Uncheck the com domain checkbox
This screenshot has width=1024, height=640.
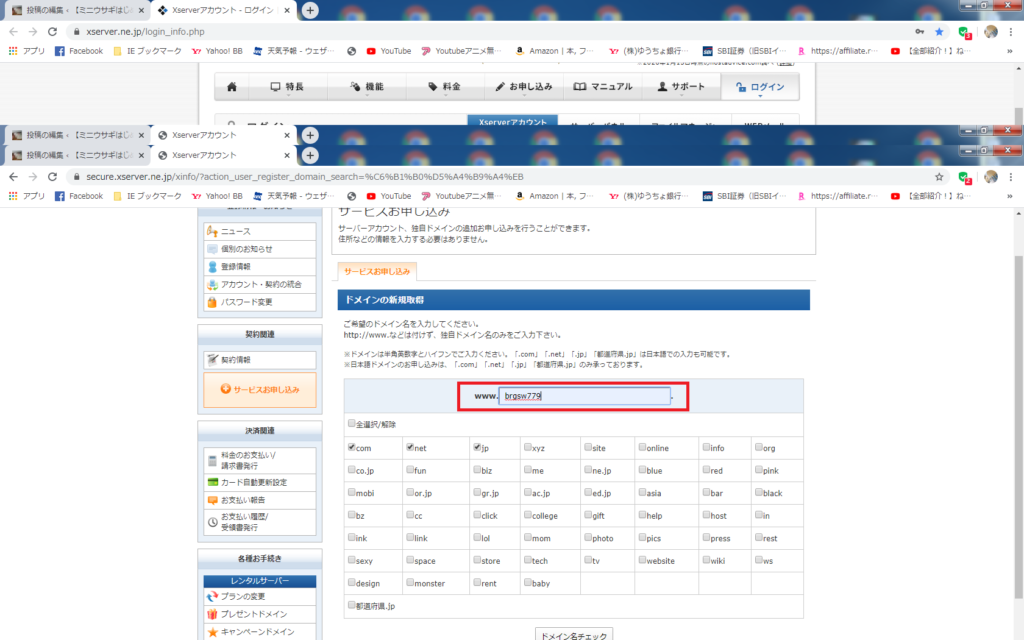tap(352, 448)
